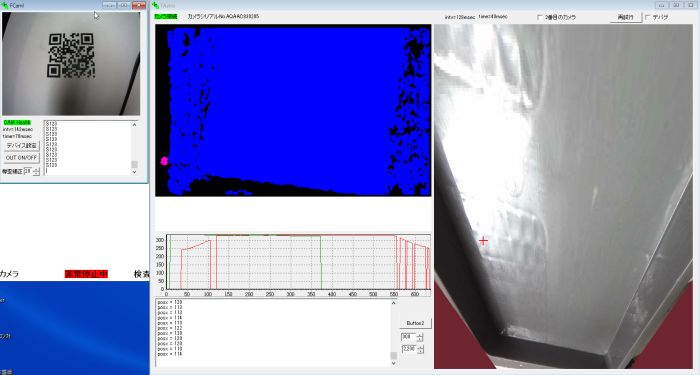The image size is (700, 375).
Task: Click the red crosshair marker on camera image
Action: click(x=483, y=241)
